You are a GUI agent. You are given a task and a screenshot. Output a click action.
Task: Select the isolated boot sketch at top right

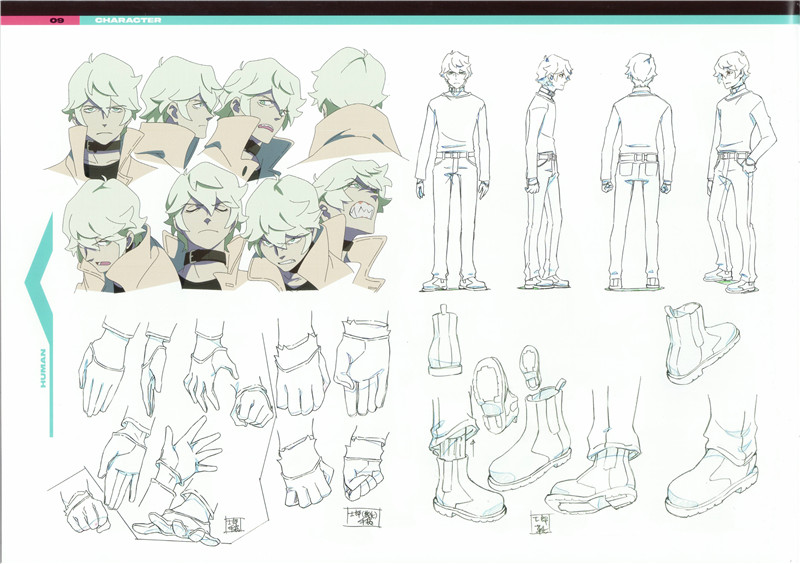point(700,345)
